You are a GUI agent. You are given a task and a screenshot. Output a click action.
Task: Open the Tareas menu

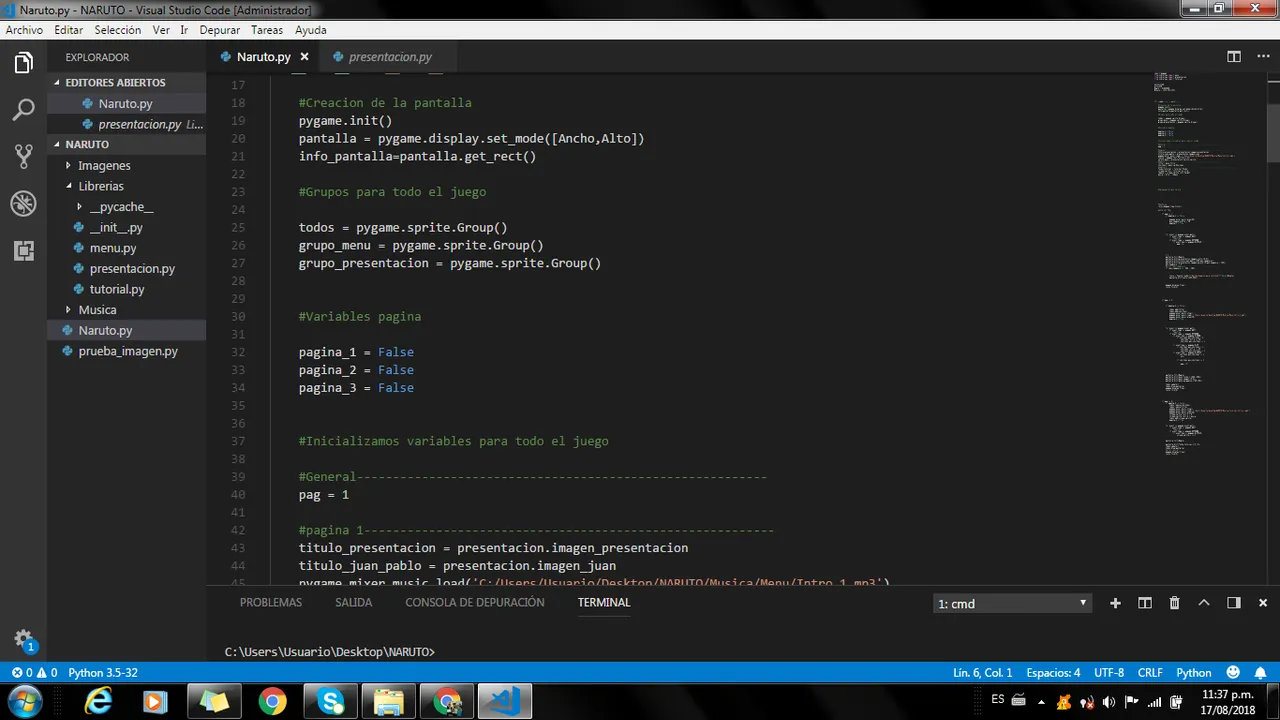[267, 30]
